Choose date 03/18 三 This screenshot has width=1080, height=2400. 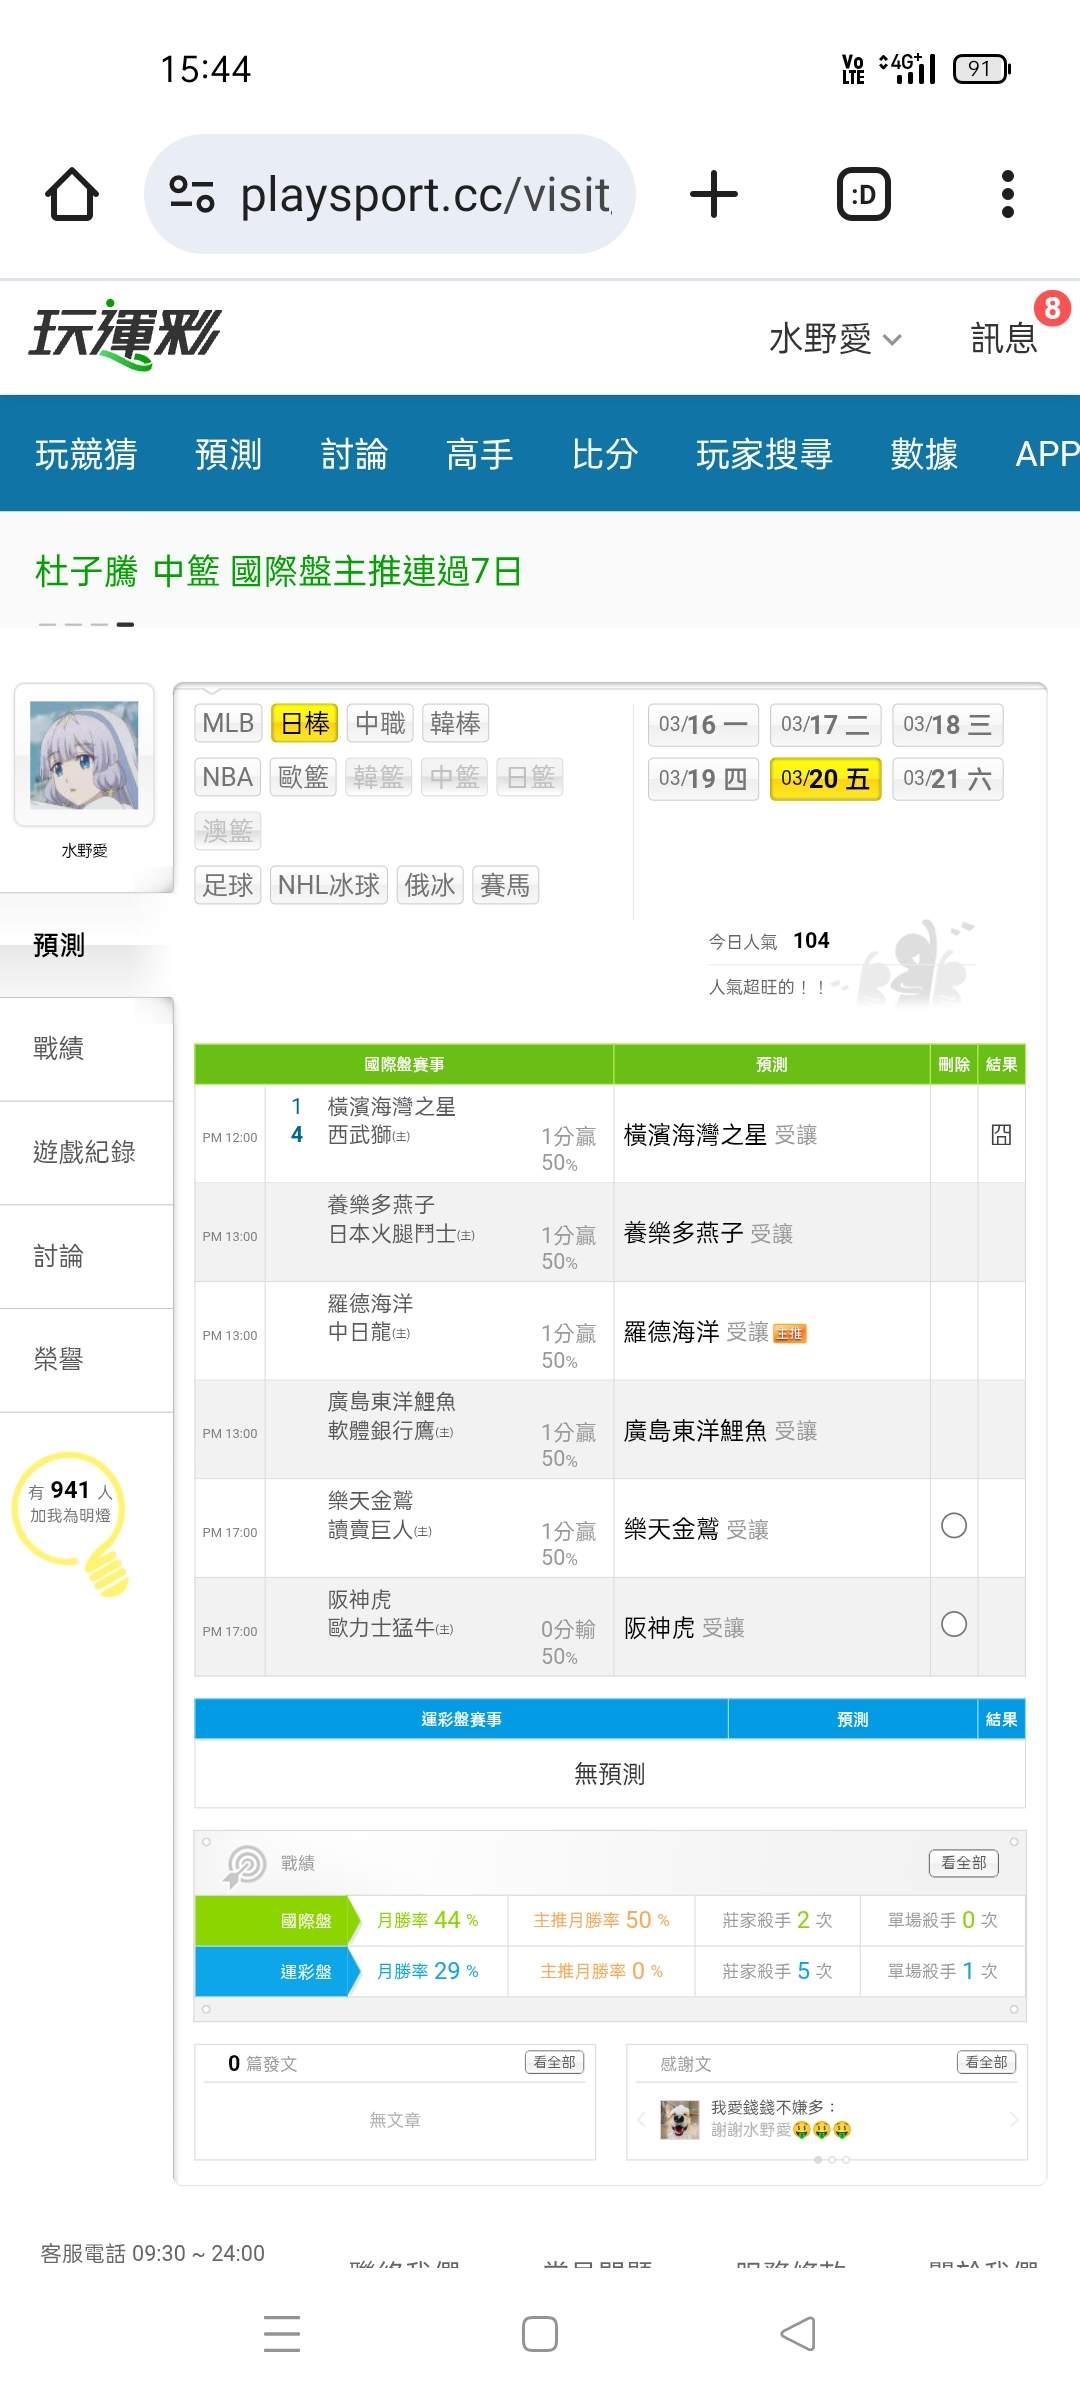coord(947,725)
